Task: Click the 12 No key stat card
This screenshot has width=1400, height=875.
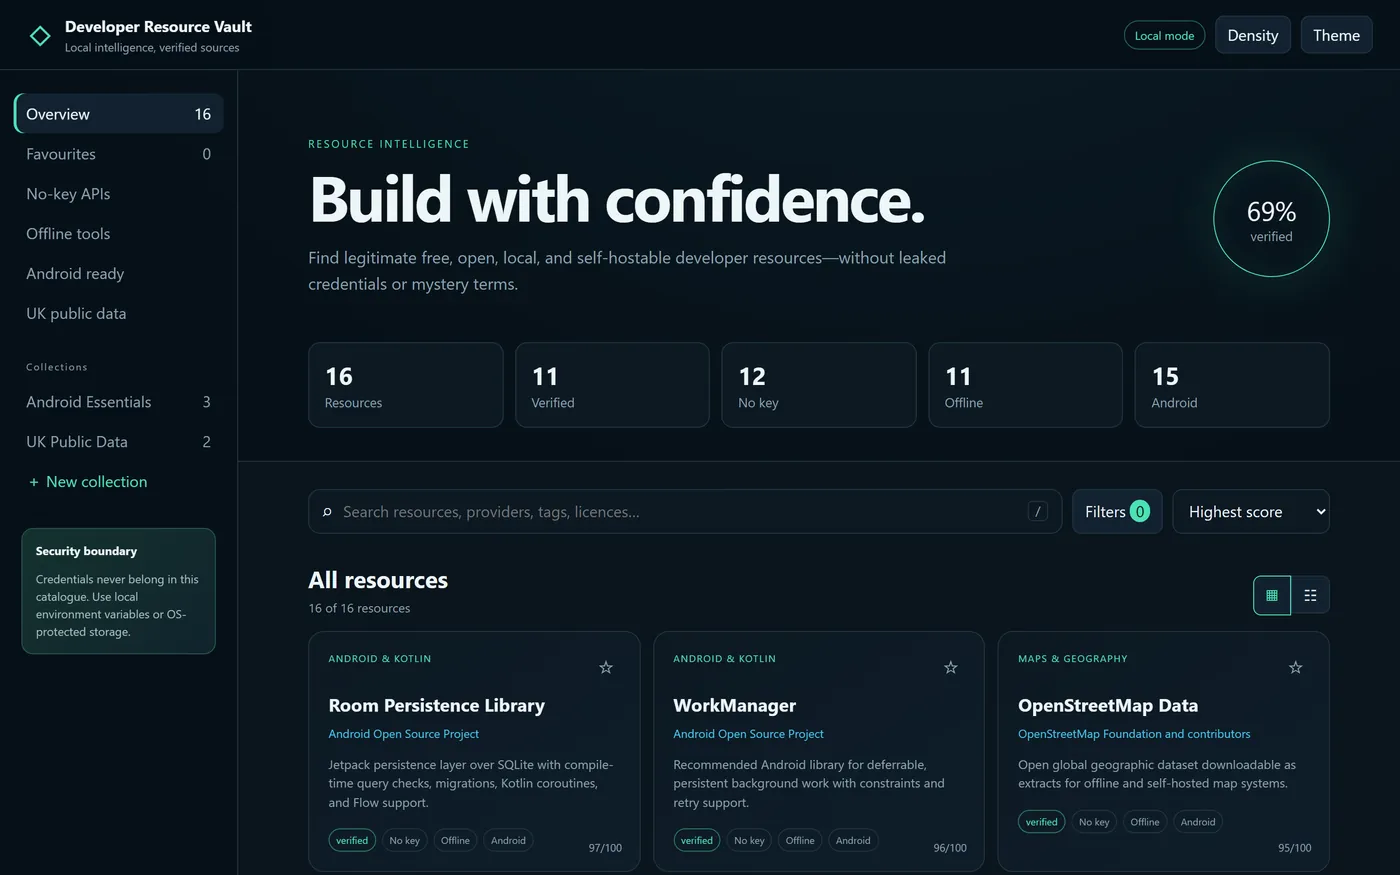Action: coord(819,385)
